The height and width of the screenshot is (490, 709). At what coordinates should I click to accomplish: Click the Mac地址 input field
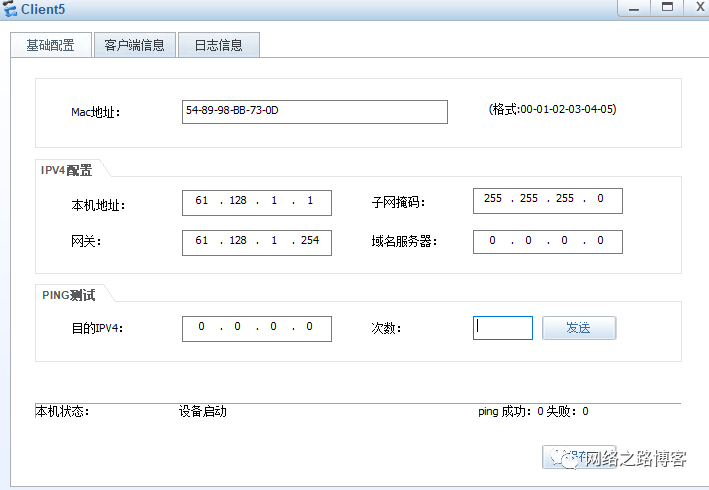point(315,112)
